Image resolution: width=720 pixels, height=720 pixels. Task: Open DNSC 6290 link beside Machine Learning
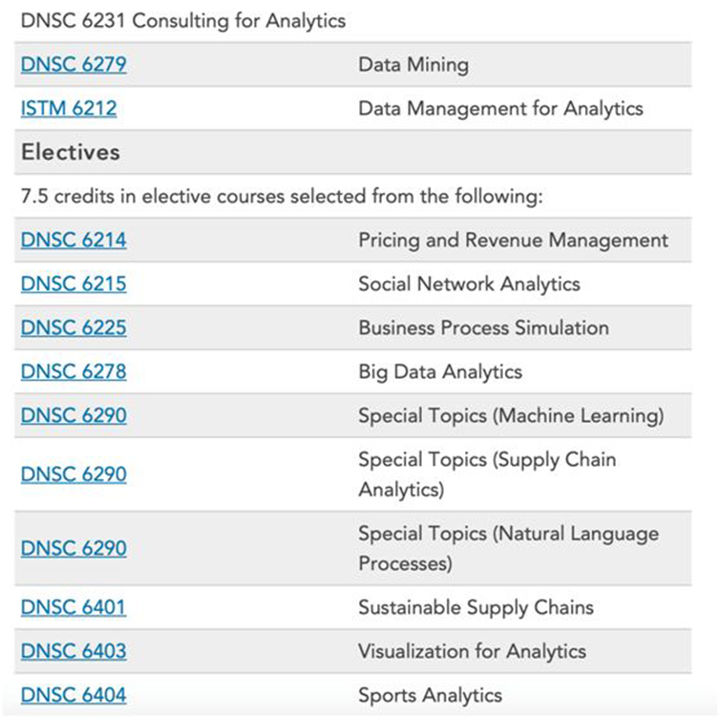coord(73,415)
